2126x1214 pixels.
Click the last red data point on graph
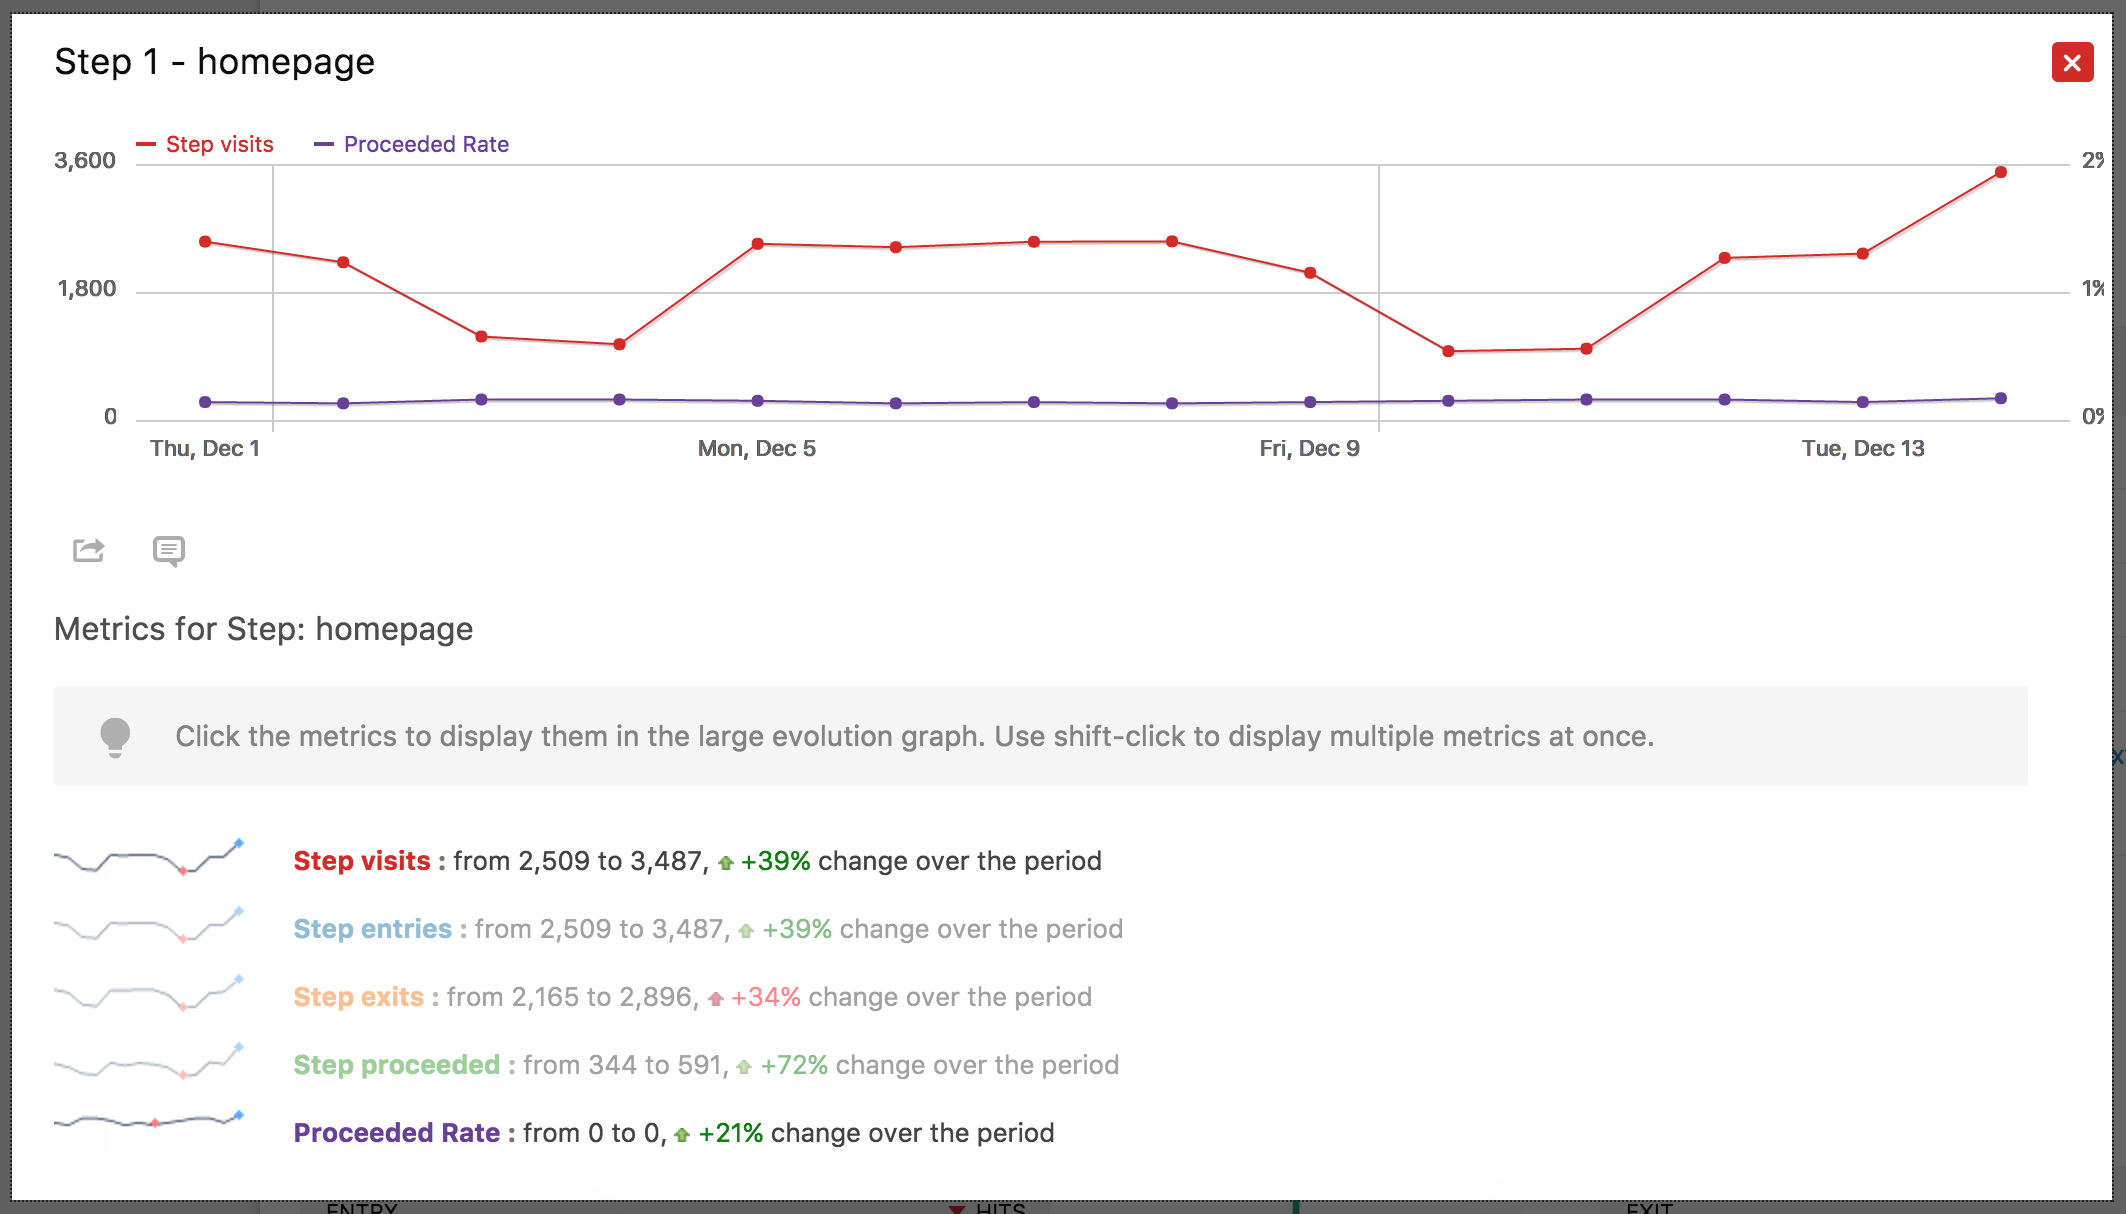(2001, 172)
